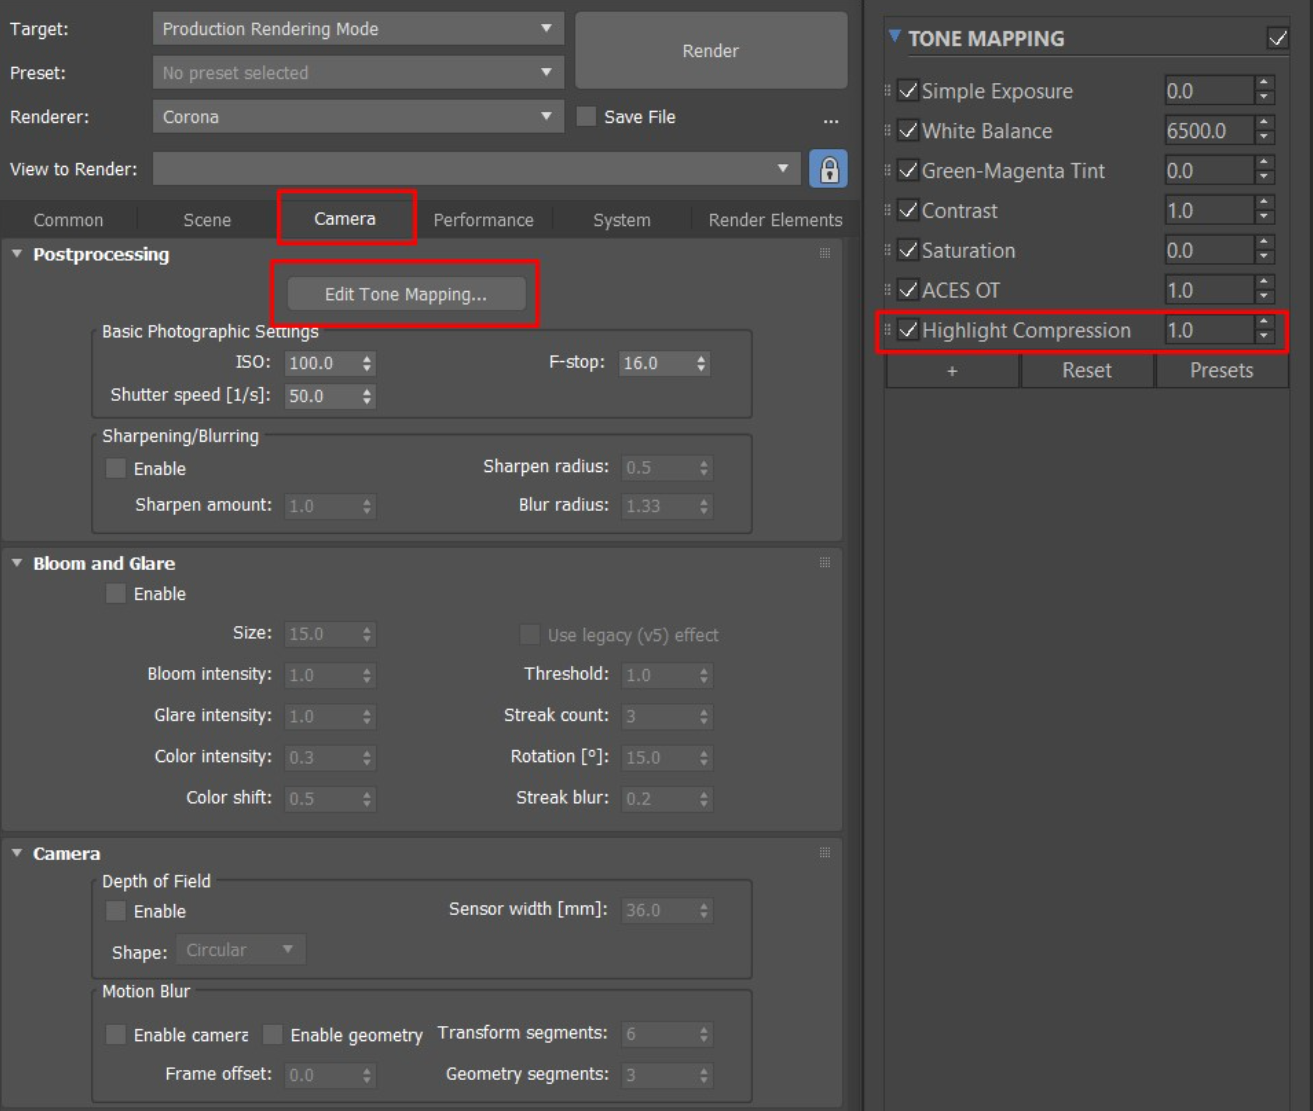Screen dimensions: 1313x1111
Task: Switch to the Performance tab
Action: (483, 220)
